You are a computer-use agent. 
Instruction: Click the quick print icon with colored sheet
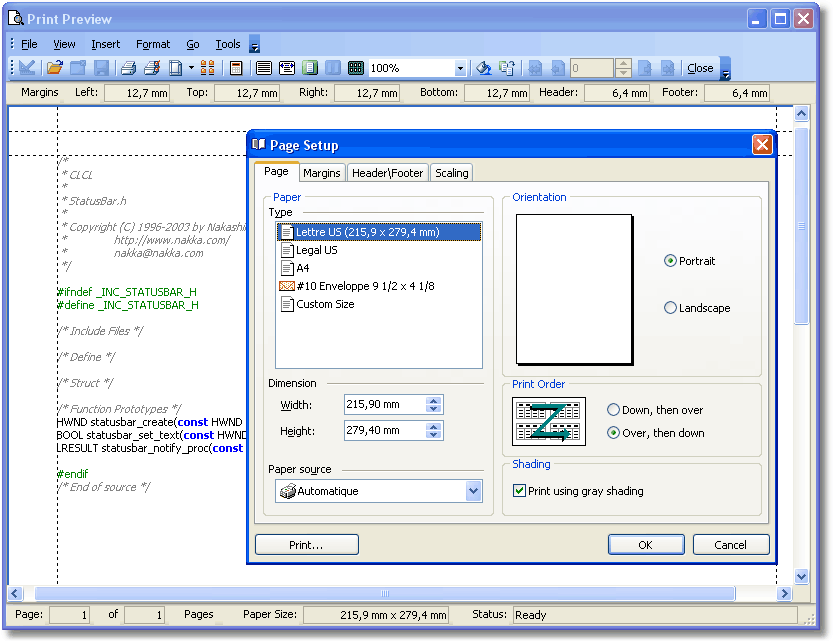tap(152, 68)
